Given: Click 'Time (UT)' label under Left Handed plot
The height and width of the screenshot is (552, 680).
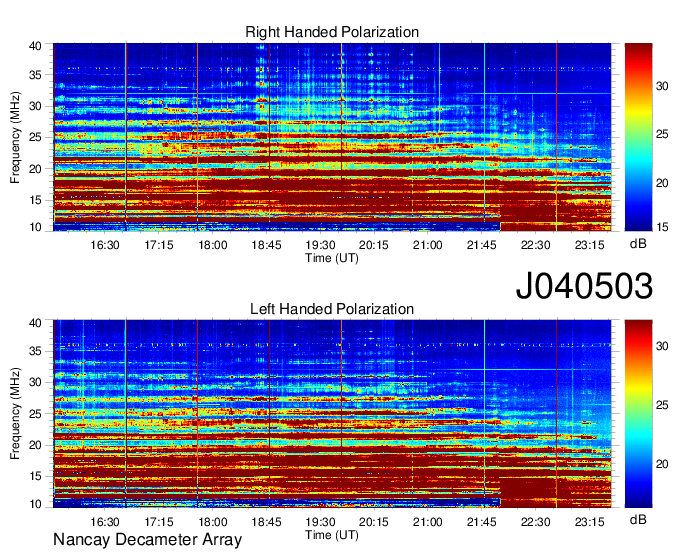Looking at the screenshot, I should click(332, 535).
